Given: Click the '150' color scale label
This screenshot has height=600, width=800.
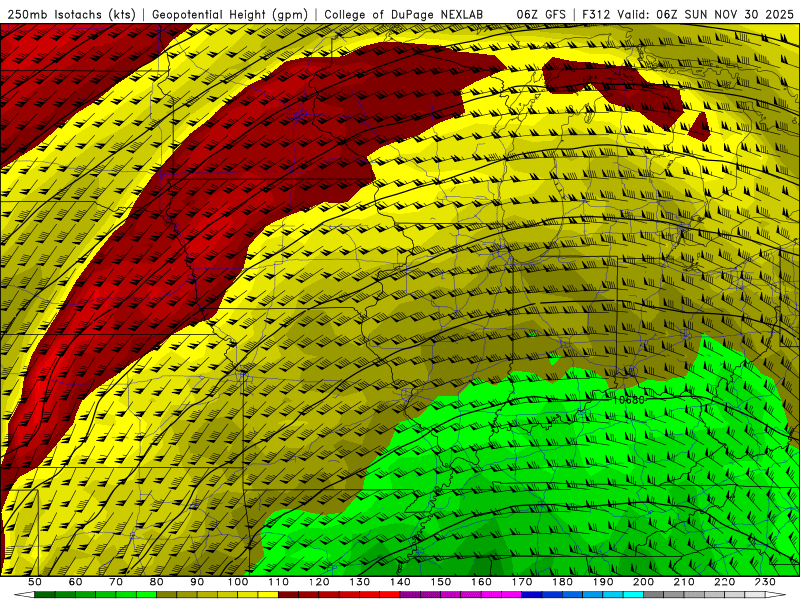Looking at the screenshot, I should [441, 582].
